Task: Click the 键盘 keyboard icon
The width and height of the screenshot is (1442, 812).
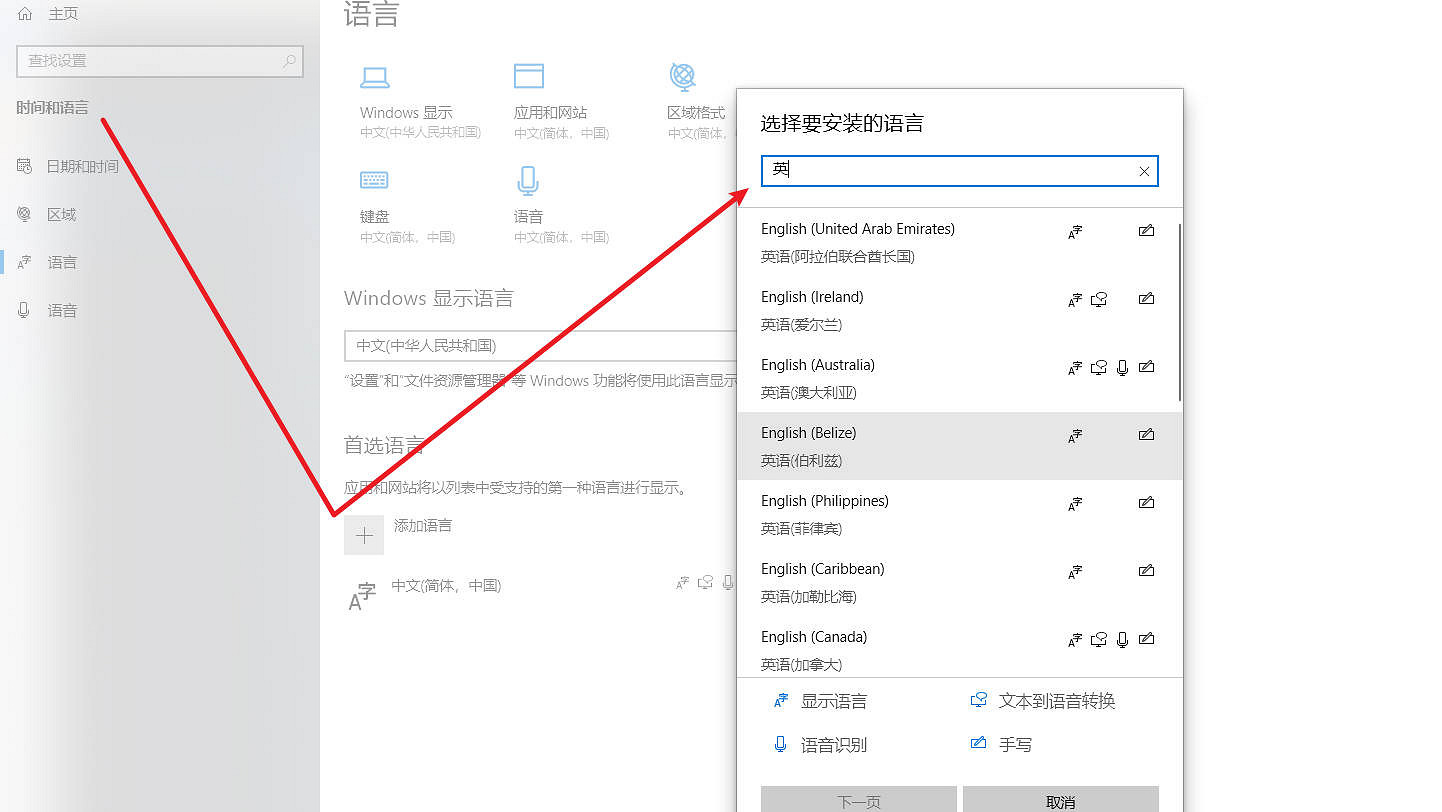Action: click(x=373, y=179)
